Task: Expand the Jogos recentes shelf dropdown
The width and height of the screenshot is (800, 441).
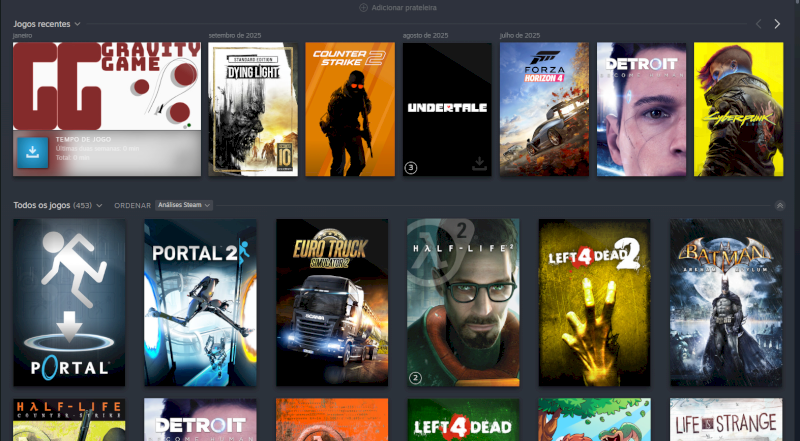Action: click(77, 24)
